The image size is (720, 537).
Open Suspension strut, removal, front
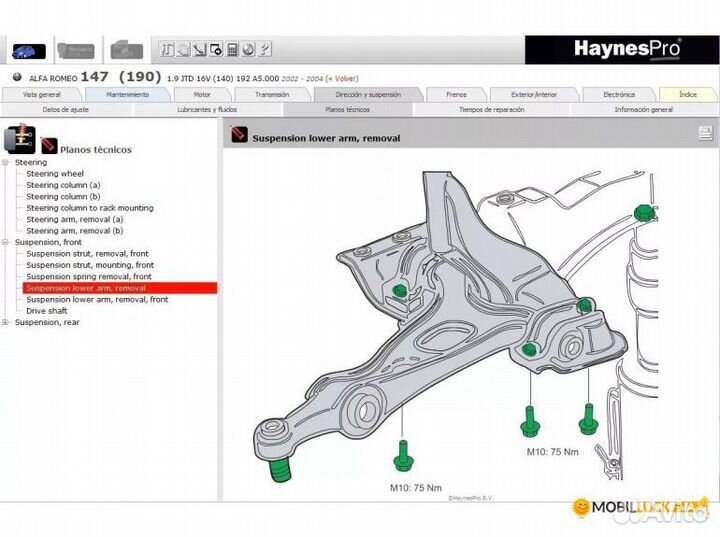[x=87, y=254]
